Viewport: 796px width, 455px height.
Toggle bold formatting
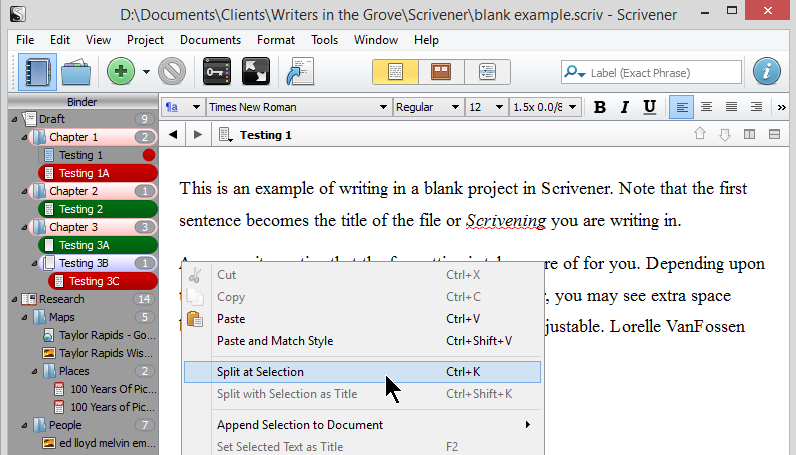[600, 107]
